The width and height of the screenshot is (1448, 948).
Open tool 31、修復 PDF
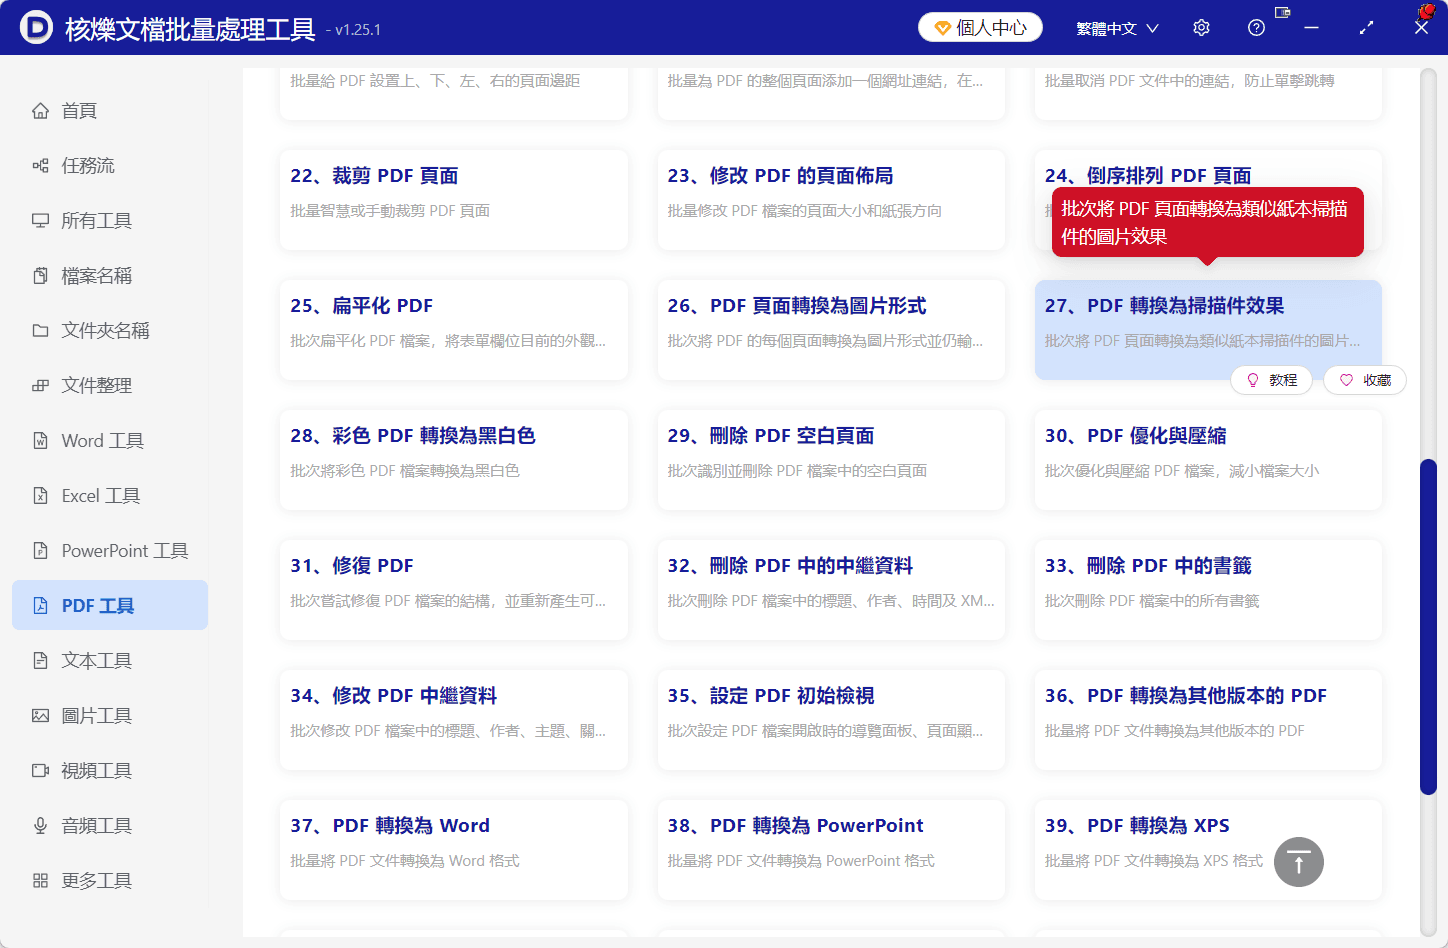click(454, 590)
